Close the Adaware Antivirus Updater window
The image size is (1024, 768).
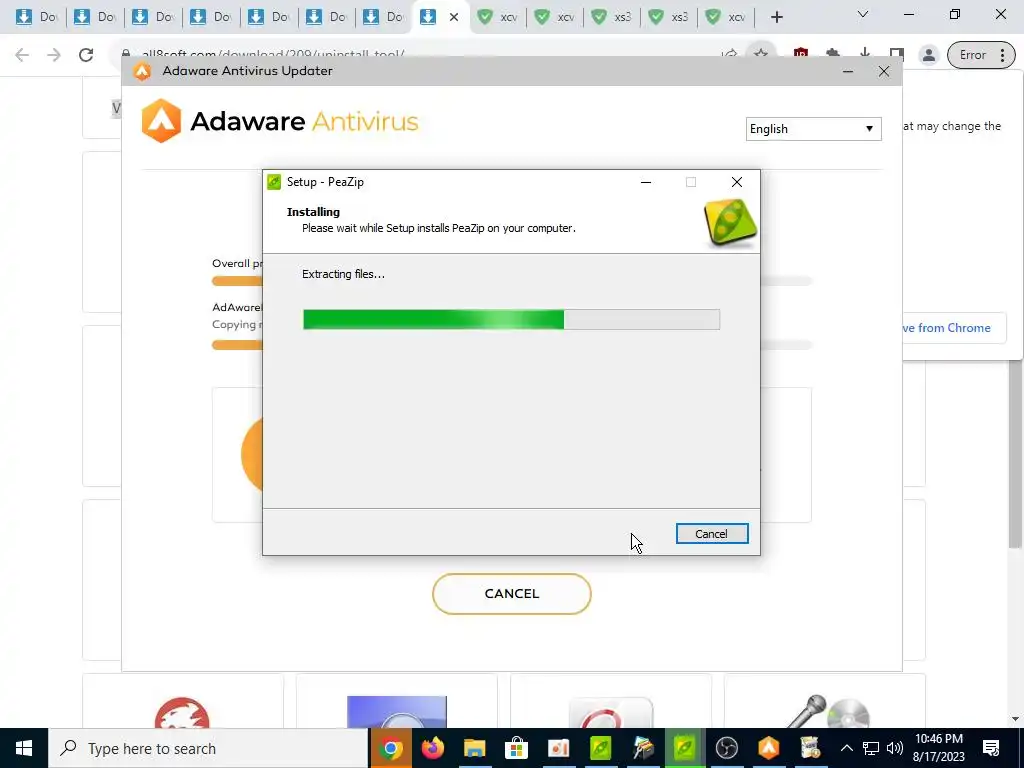click(884, 71)
